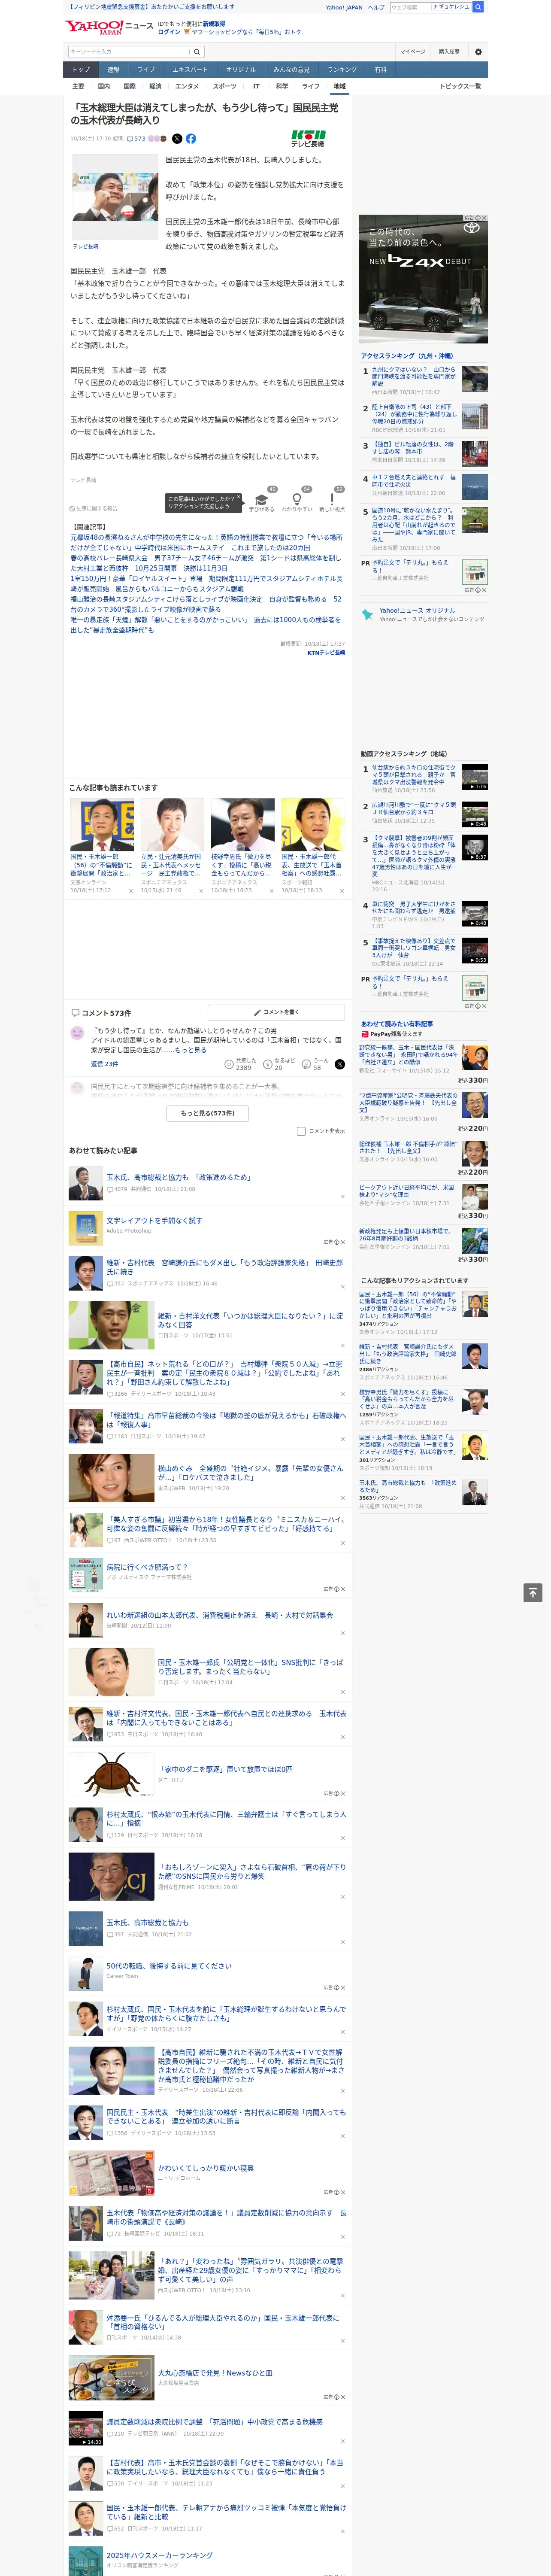The height and width of the screenshot is (2576, 551).
Task: Share article on Facebook icon under headline
Action: (190, 139)
